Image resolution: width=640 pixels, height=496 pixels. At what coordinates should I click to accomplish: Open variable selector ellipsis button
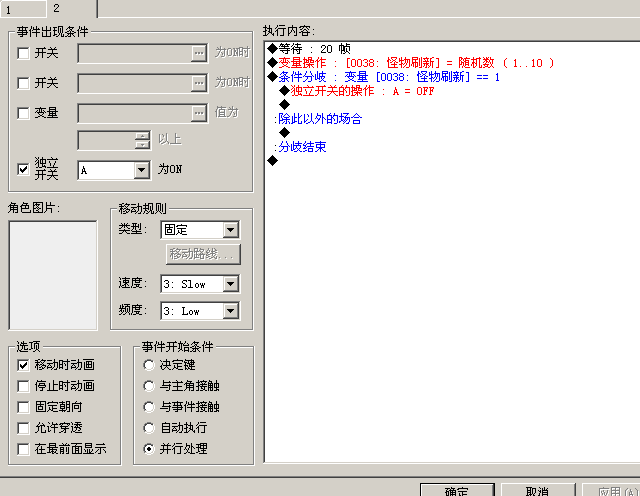click(199, 113)
